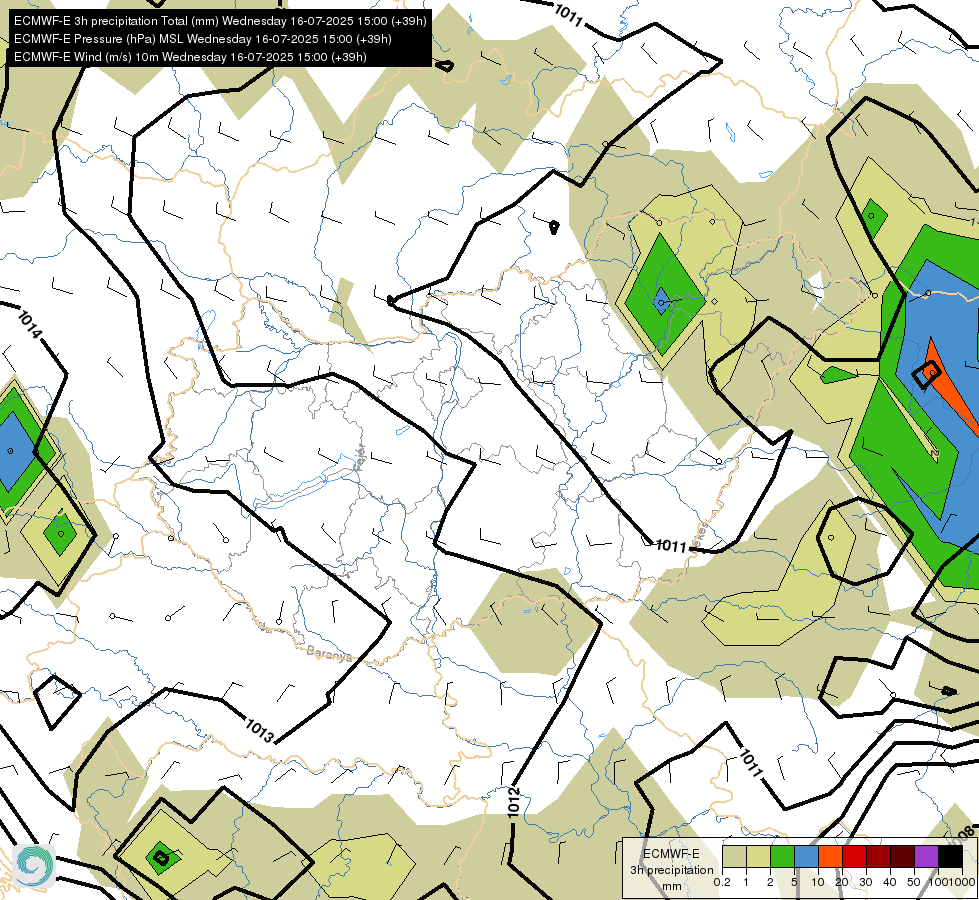Select the khaki 0.2–1 mm legend swatch
The height and width of the screenshot is (900, 979).
coord(734,856)
